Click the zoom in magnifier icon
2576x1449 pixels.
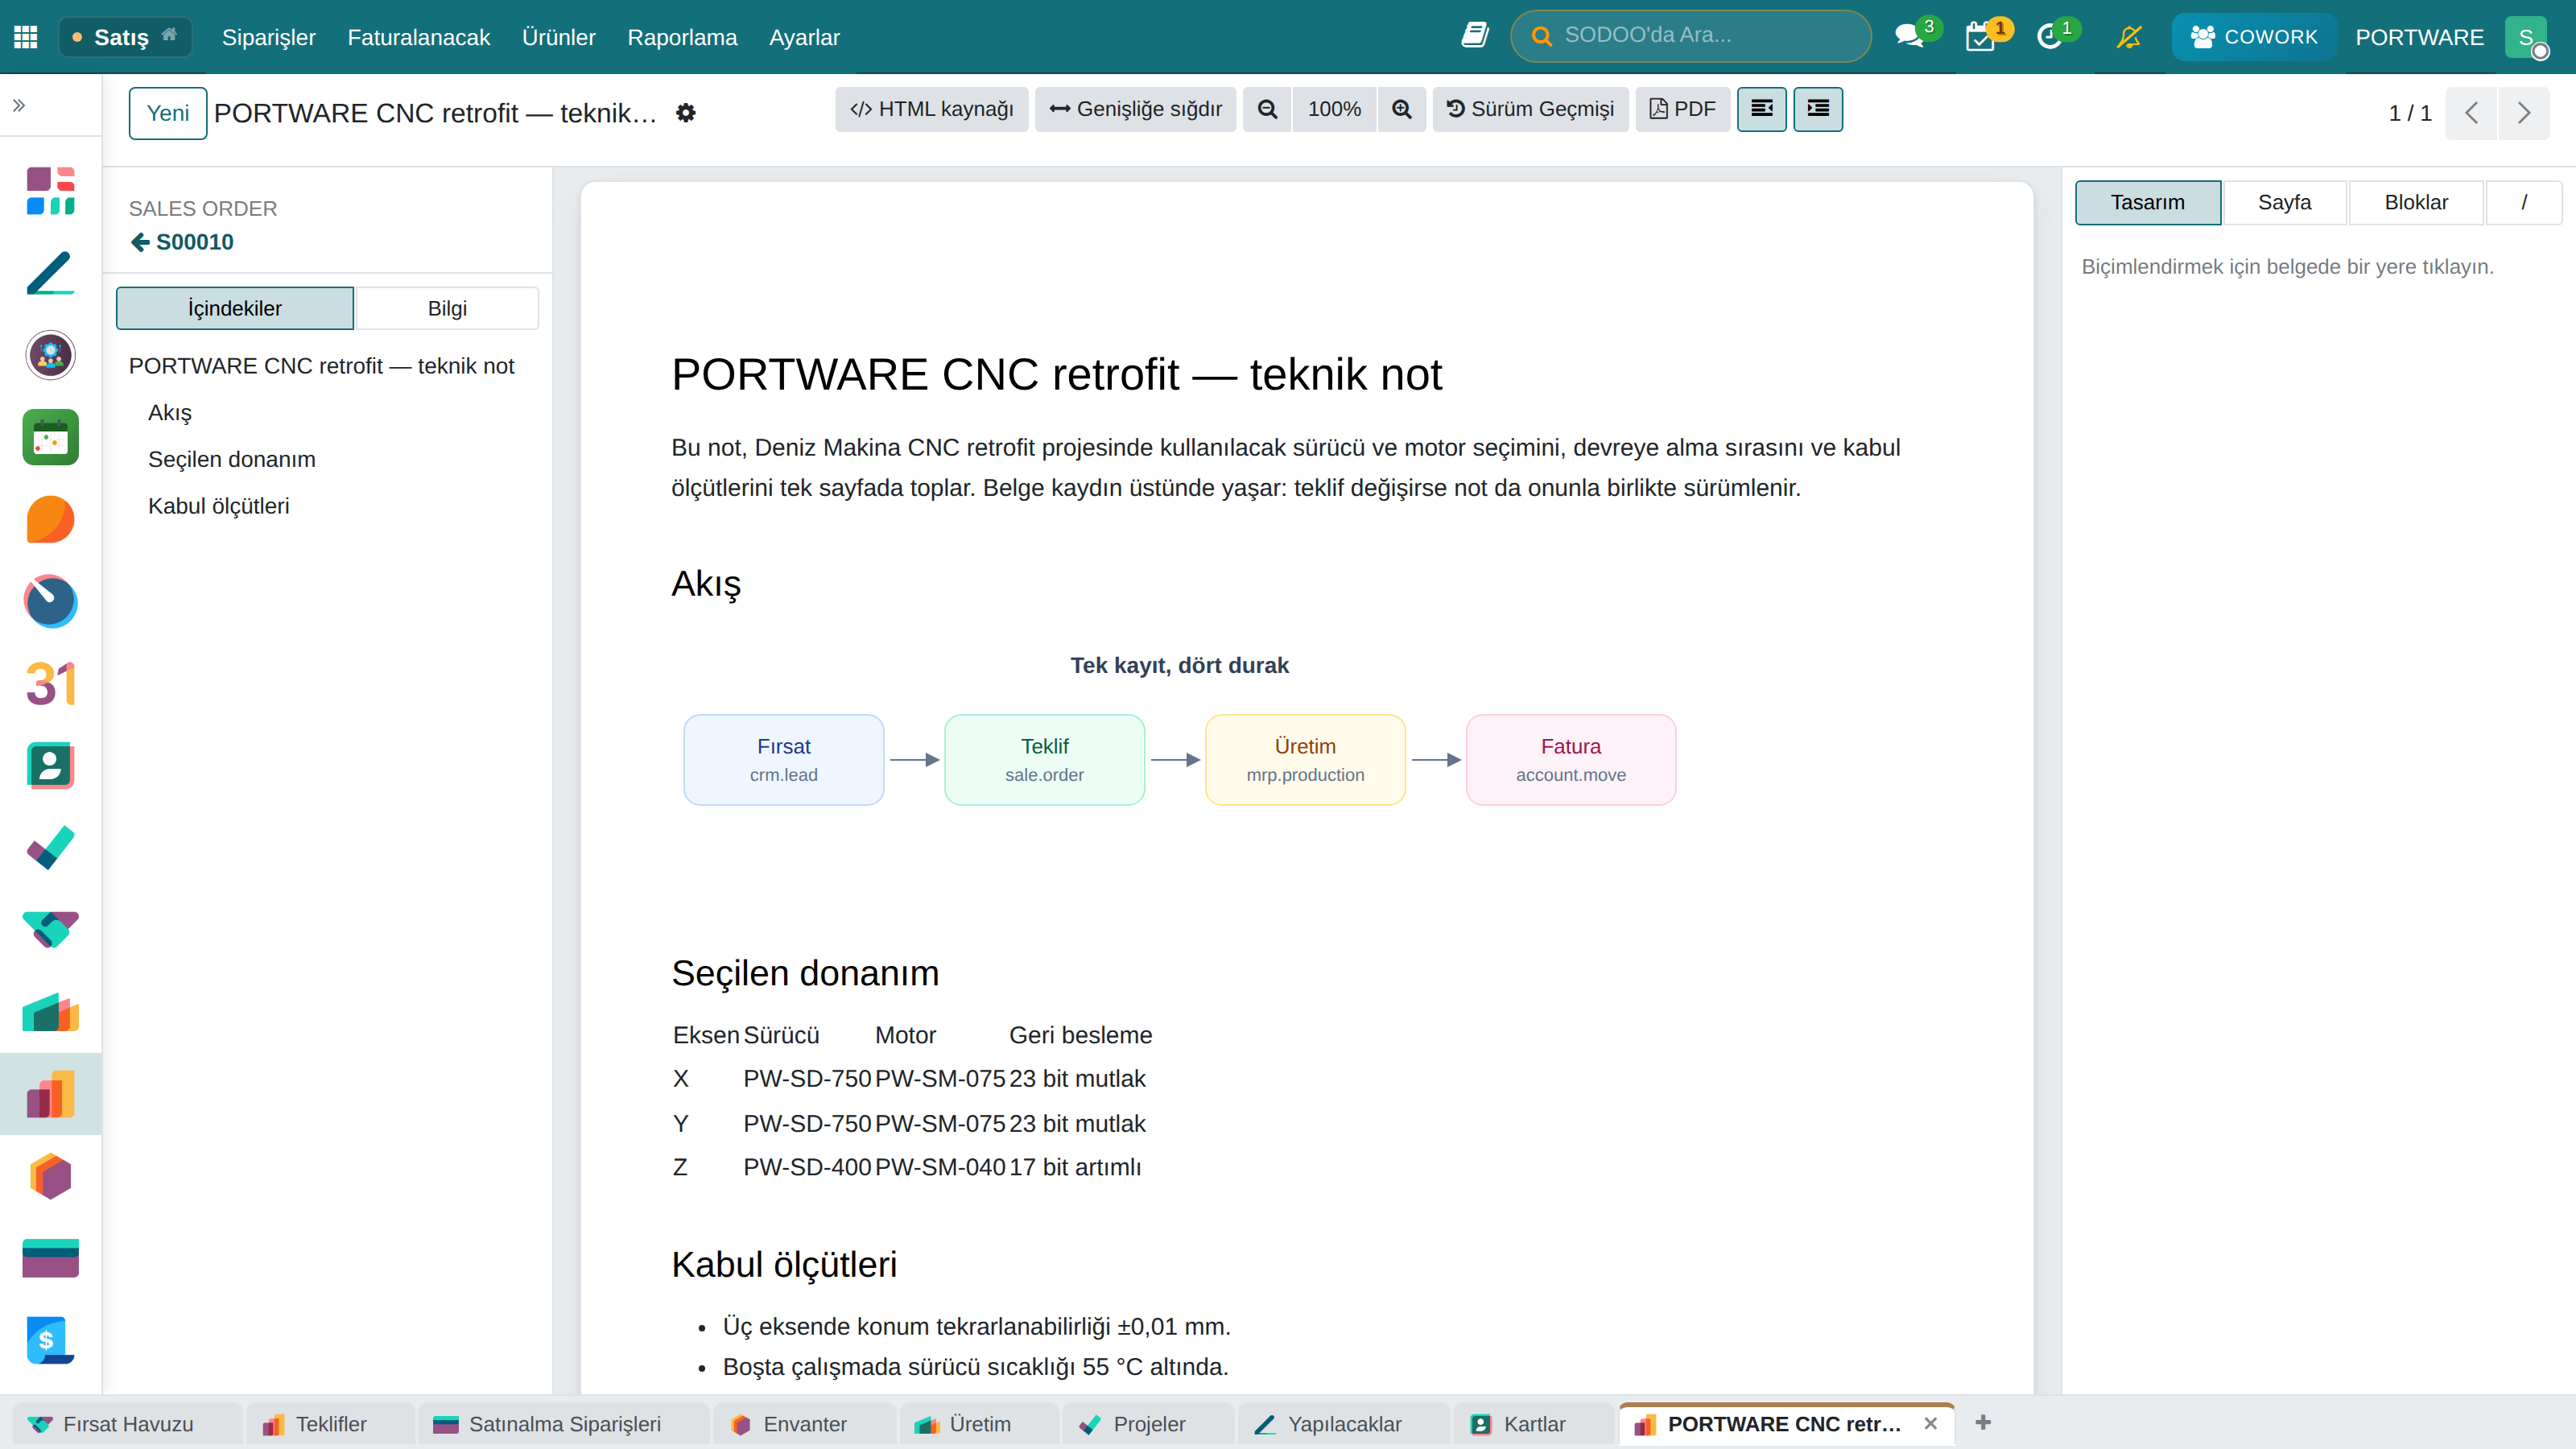(x=1402, y=109)
